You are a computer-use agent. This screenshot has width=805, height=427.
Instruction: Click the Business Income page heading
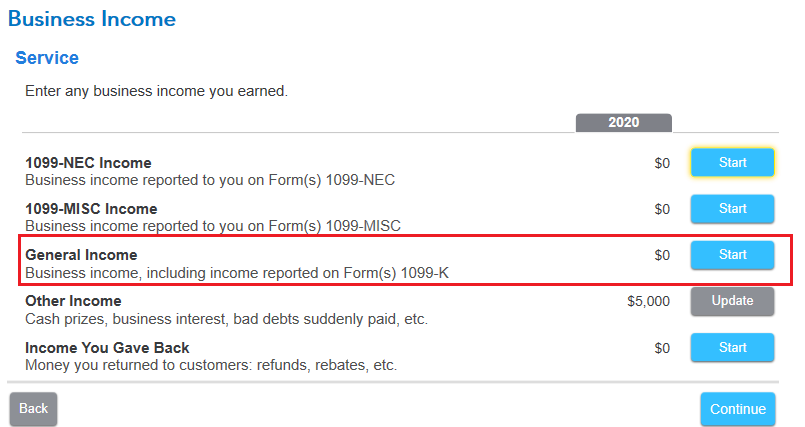(92, 19)
